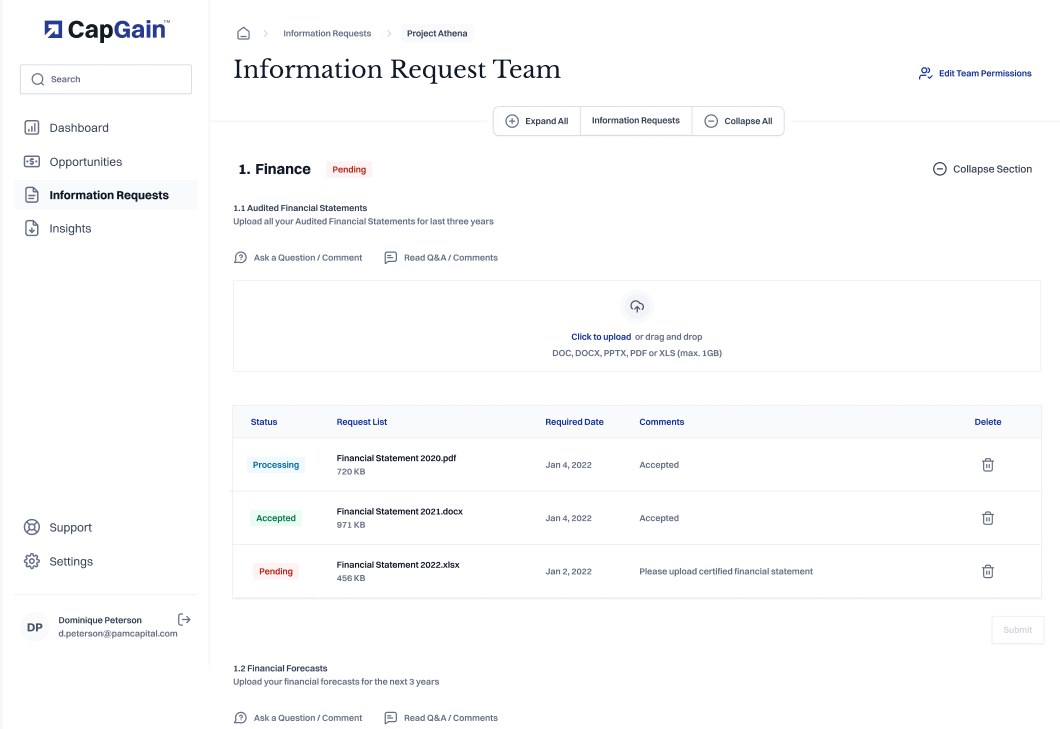This screenshot has height=729, width=1060.
Task: Collapse all sections with Collapse All
Action: tap(738, 121)
